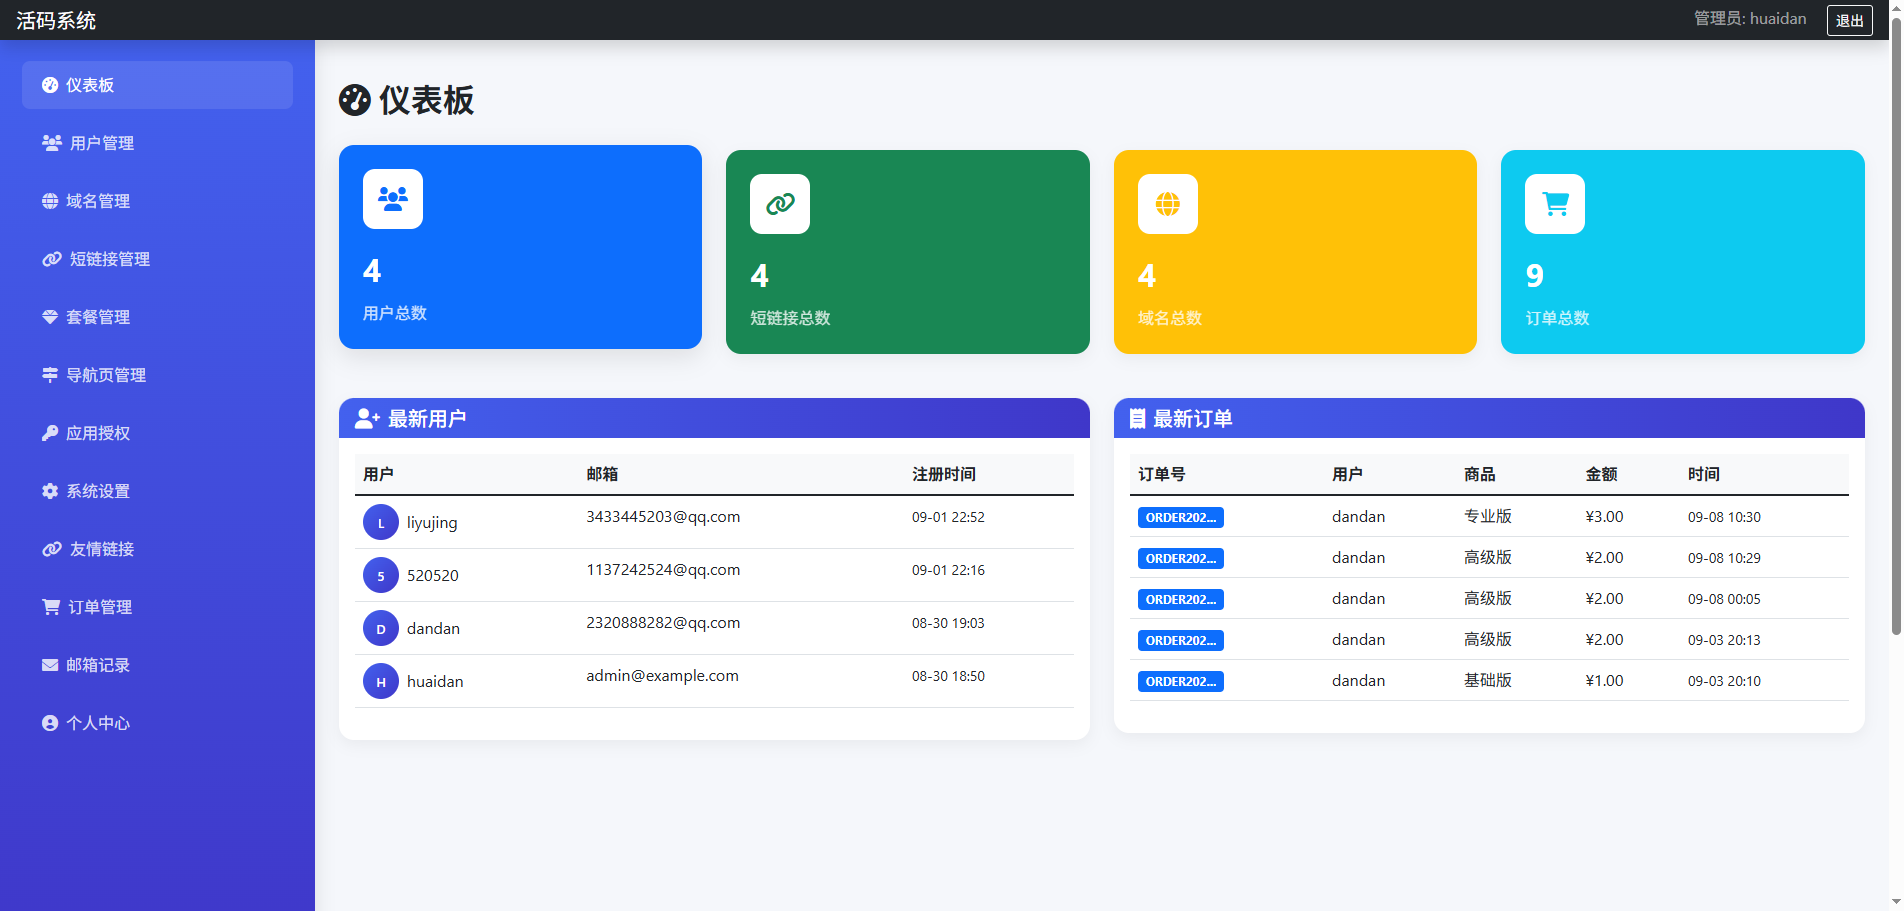Click the 活码系统 brand title
Screen dimensions: 1904x911
56,20
